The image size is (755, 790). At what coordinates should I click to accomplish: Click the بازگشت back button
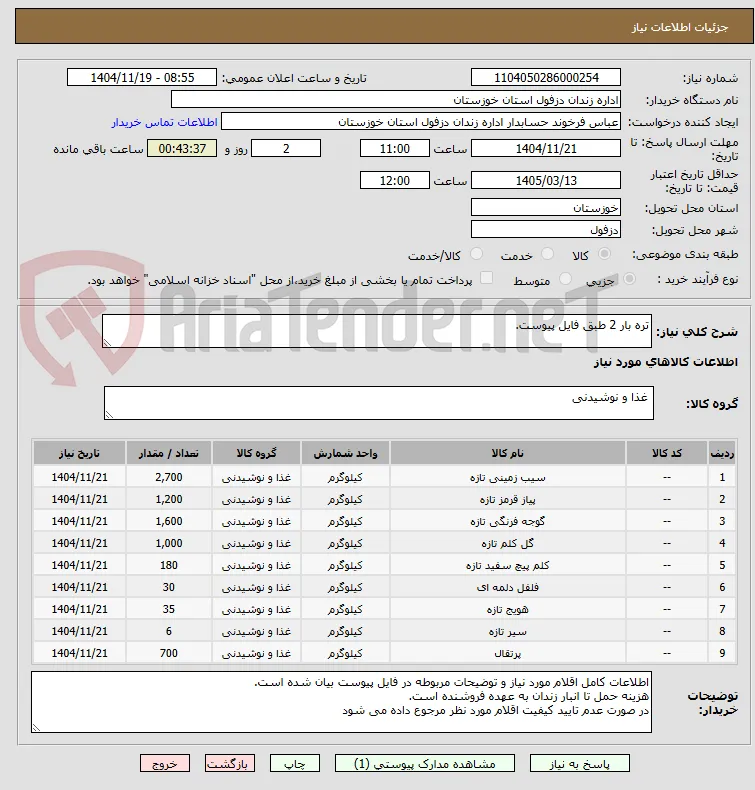pos(230,763)
